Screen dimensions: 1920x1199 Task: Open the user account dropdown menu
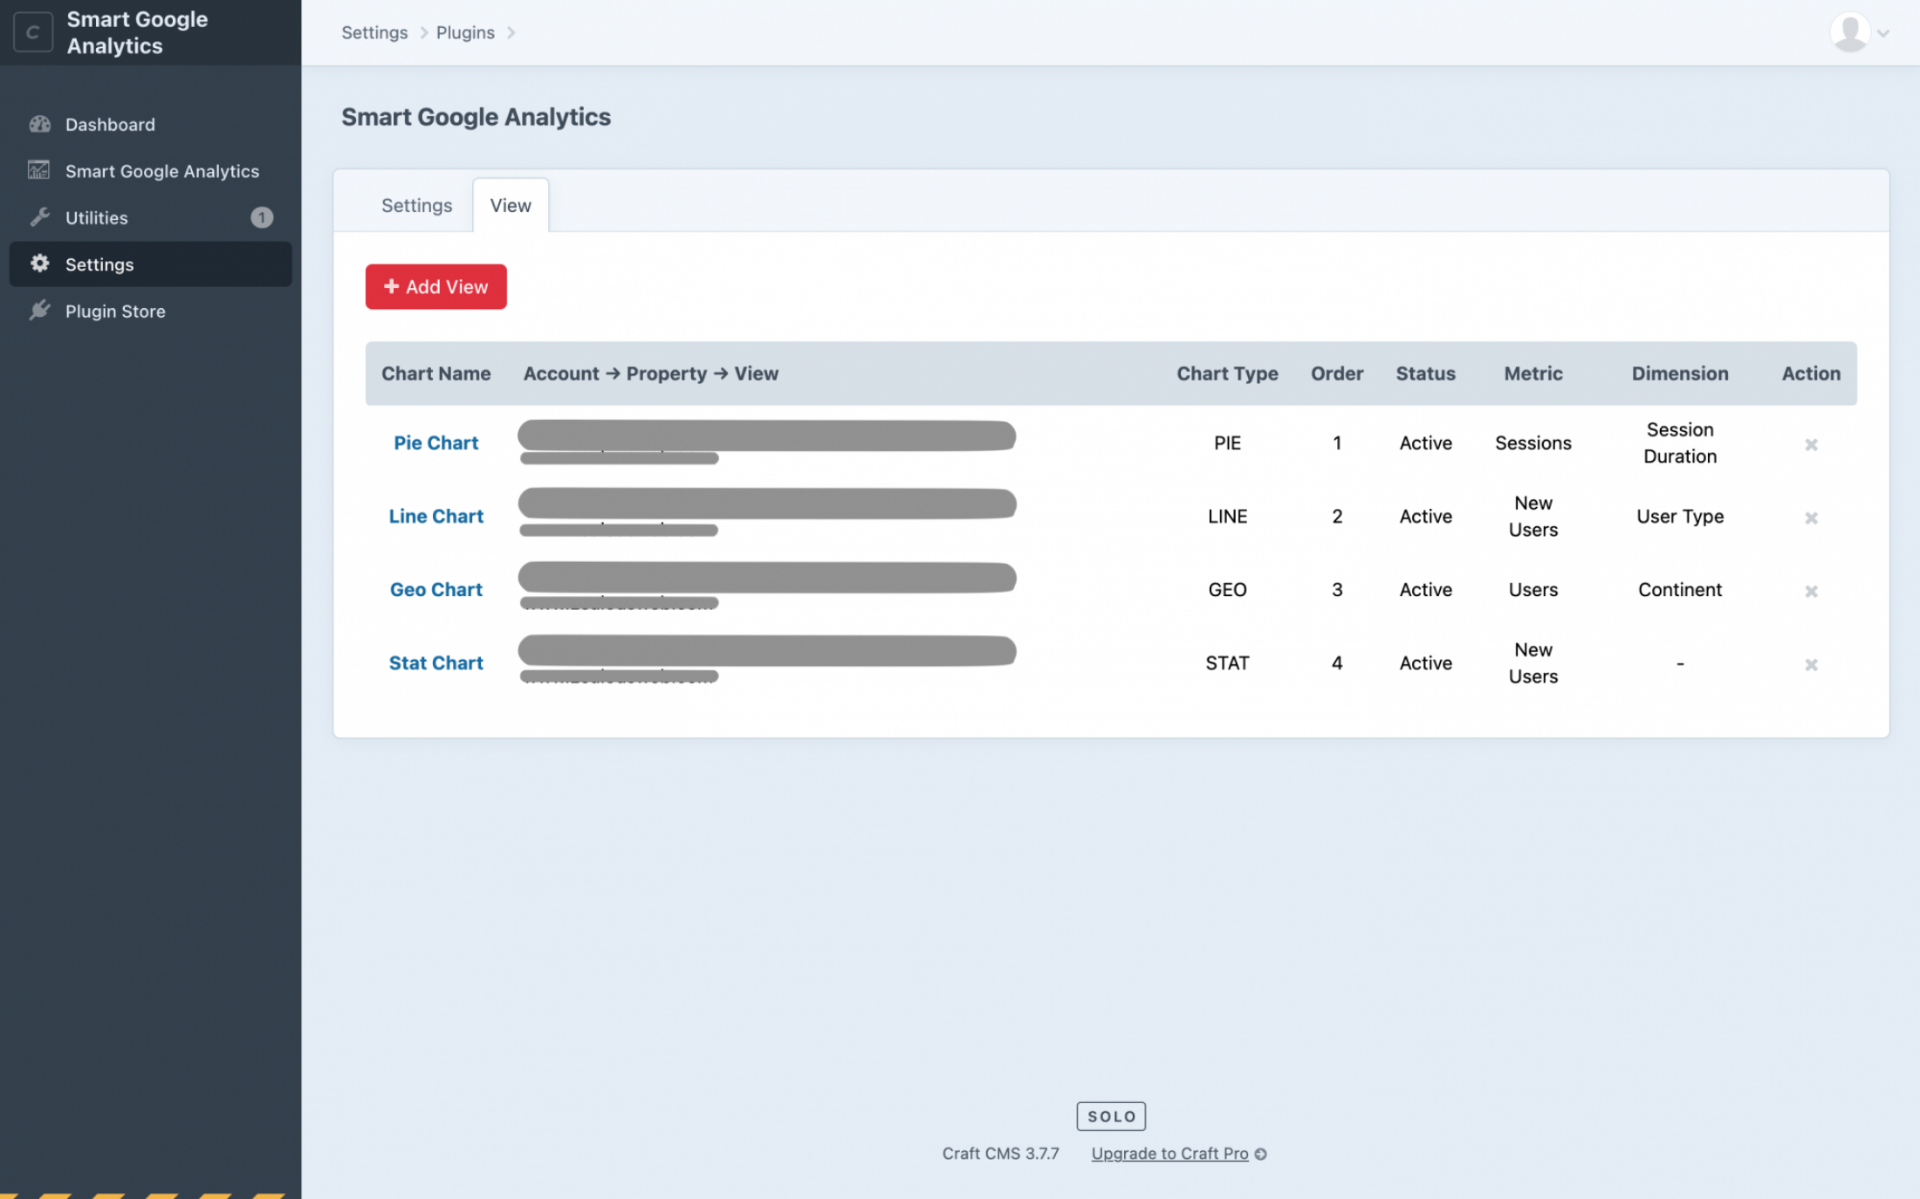(1859, 33)
